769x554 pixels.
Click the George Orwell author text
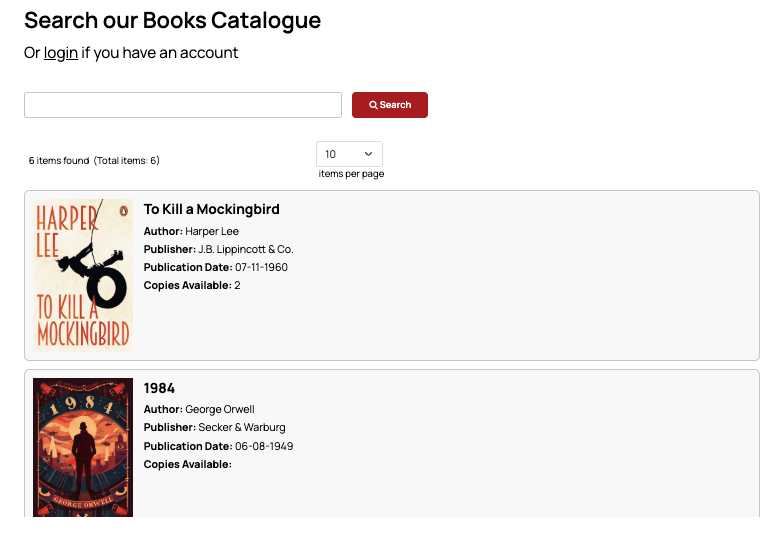tap(220, 409)
